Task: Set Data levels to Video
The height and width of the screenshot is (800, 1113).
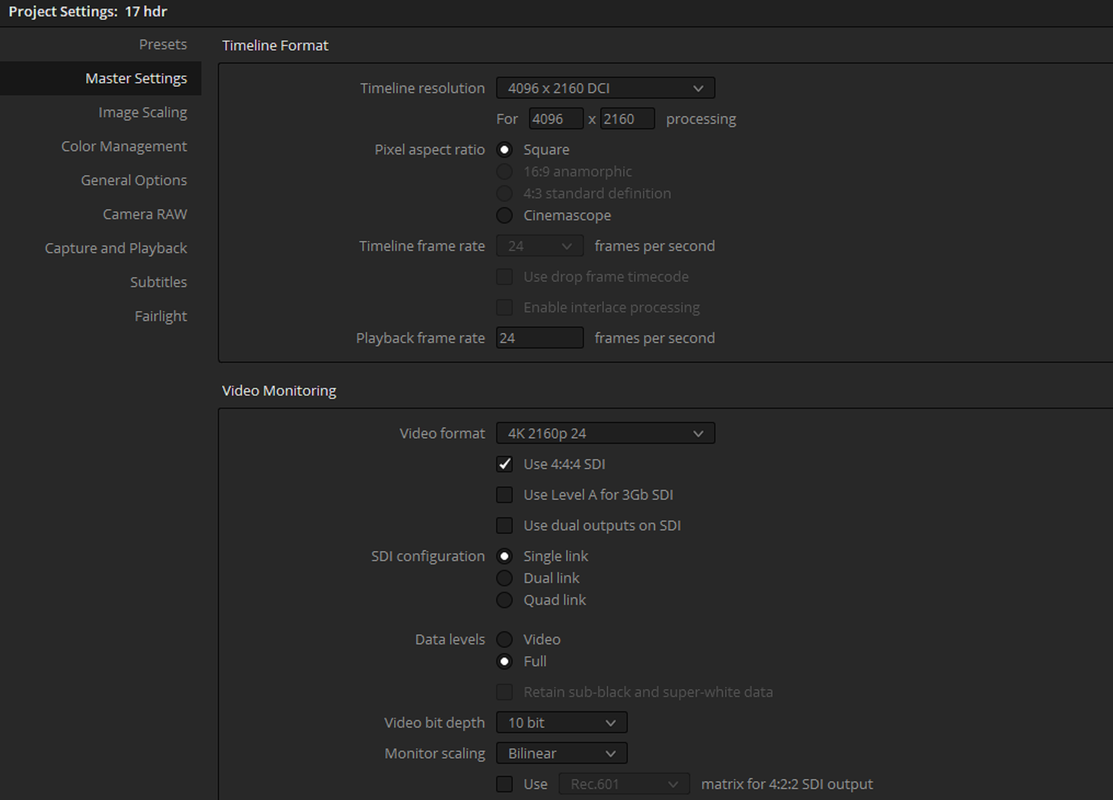Action: 505,640
